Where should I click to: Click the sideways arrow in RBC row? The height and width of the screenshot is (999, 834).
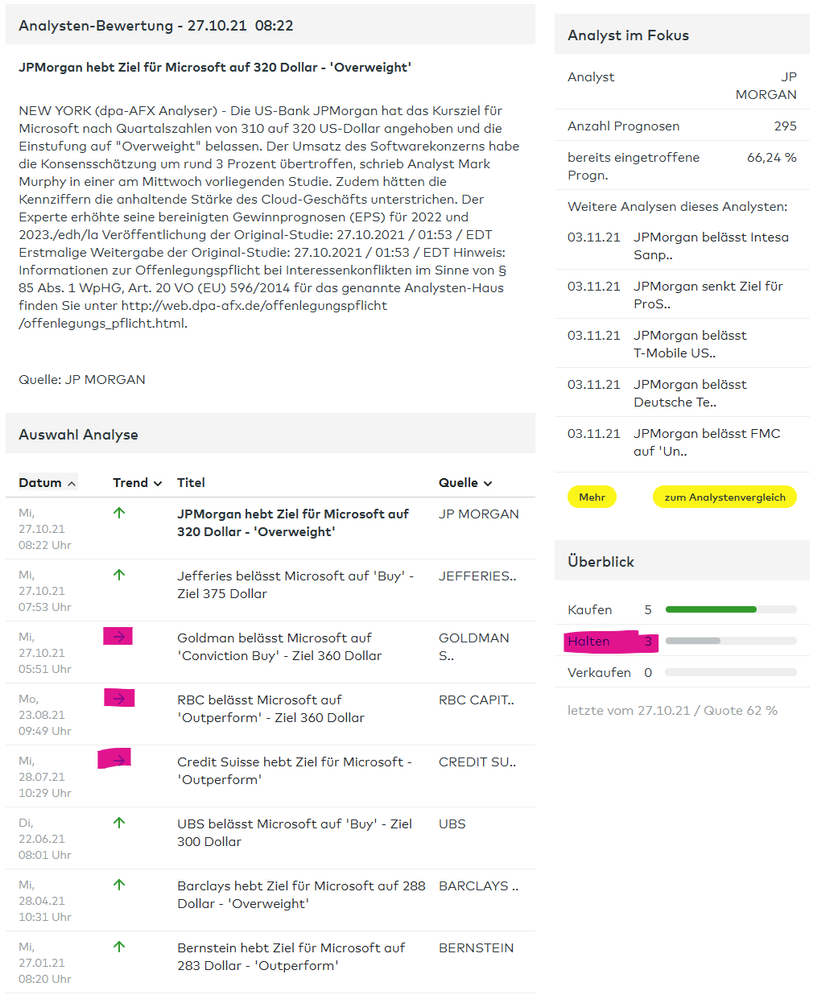pyautogui.click(x=120, y=698)
